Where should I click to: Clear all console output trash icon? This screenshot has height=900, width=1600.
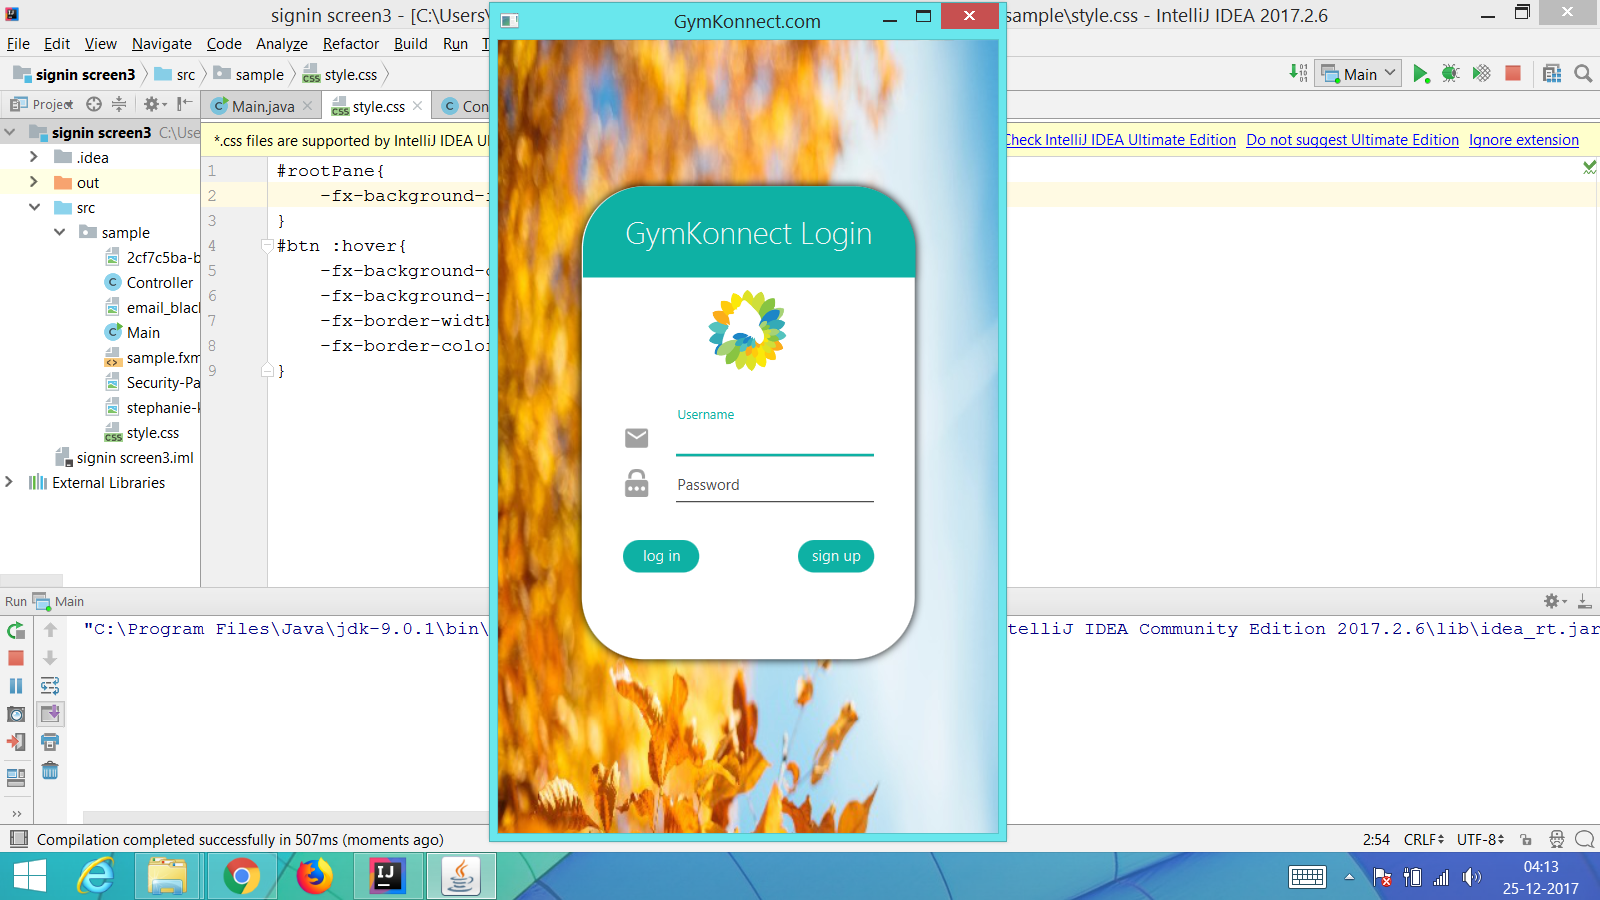click(50, 770)
